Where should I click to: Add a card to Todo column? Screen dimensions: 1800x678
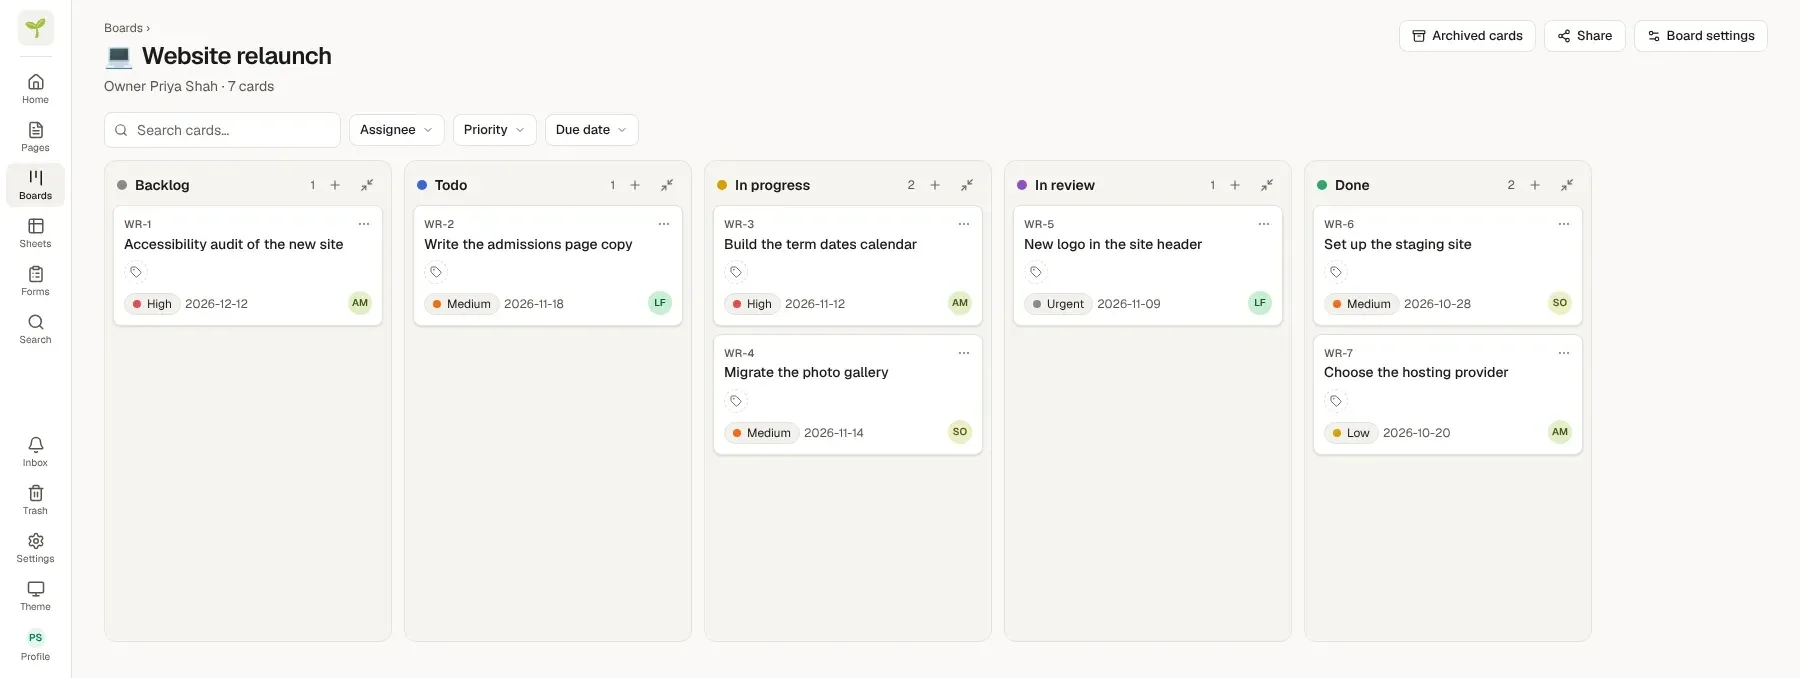pos(635,185)
